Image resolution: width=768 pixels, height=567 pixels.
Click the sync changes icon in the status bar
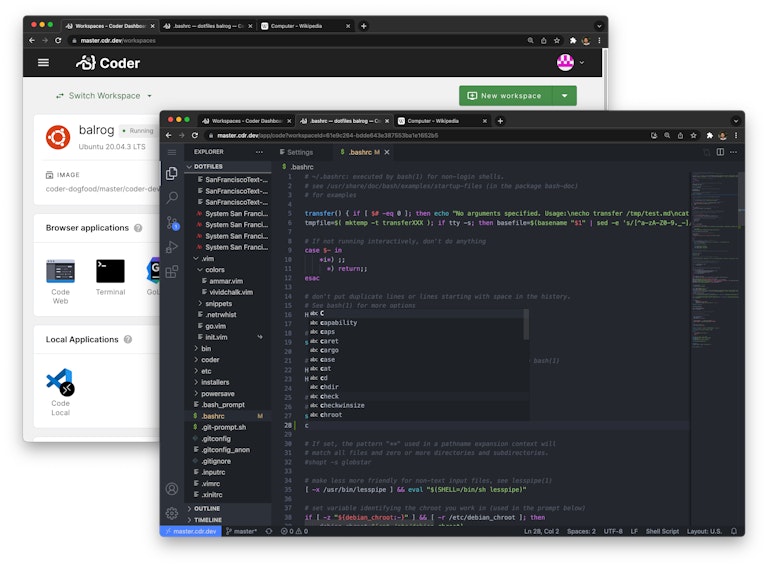pos(269,531)
